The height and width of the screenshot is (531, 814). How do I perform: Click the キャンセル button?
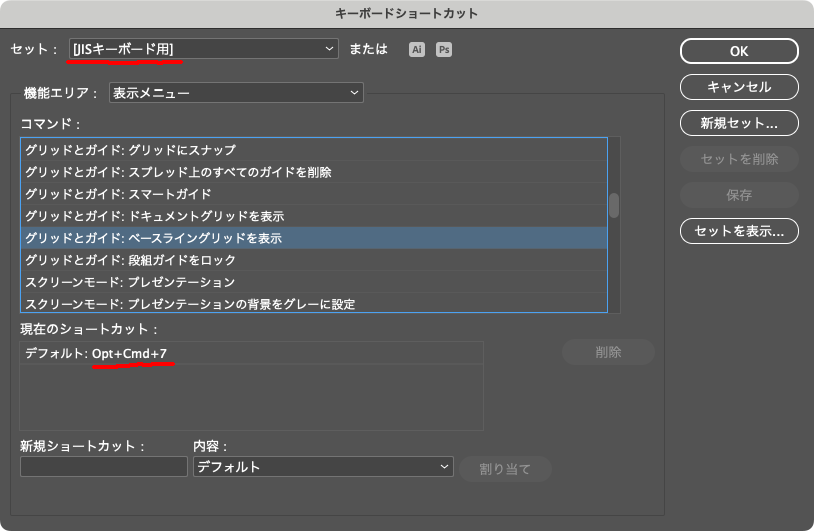pos(739,87)
